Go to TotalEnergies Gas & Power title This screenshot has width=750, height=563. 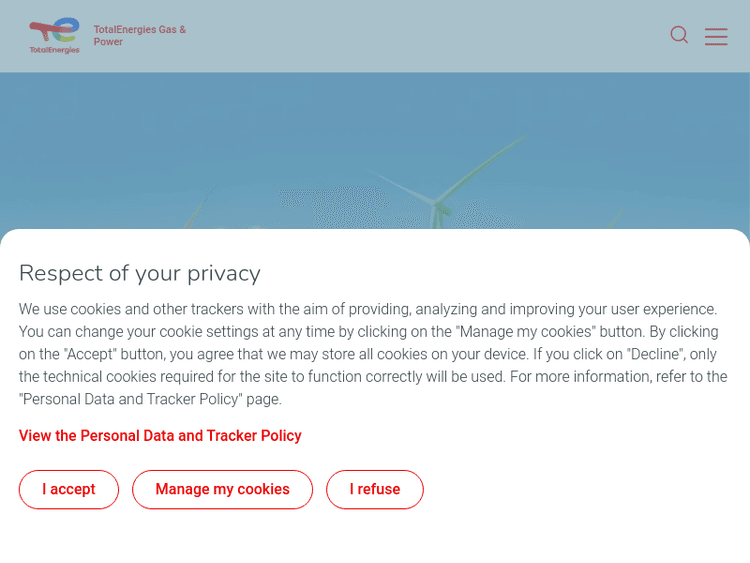139,36
